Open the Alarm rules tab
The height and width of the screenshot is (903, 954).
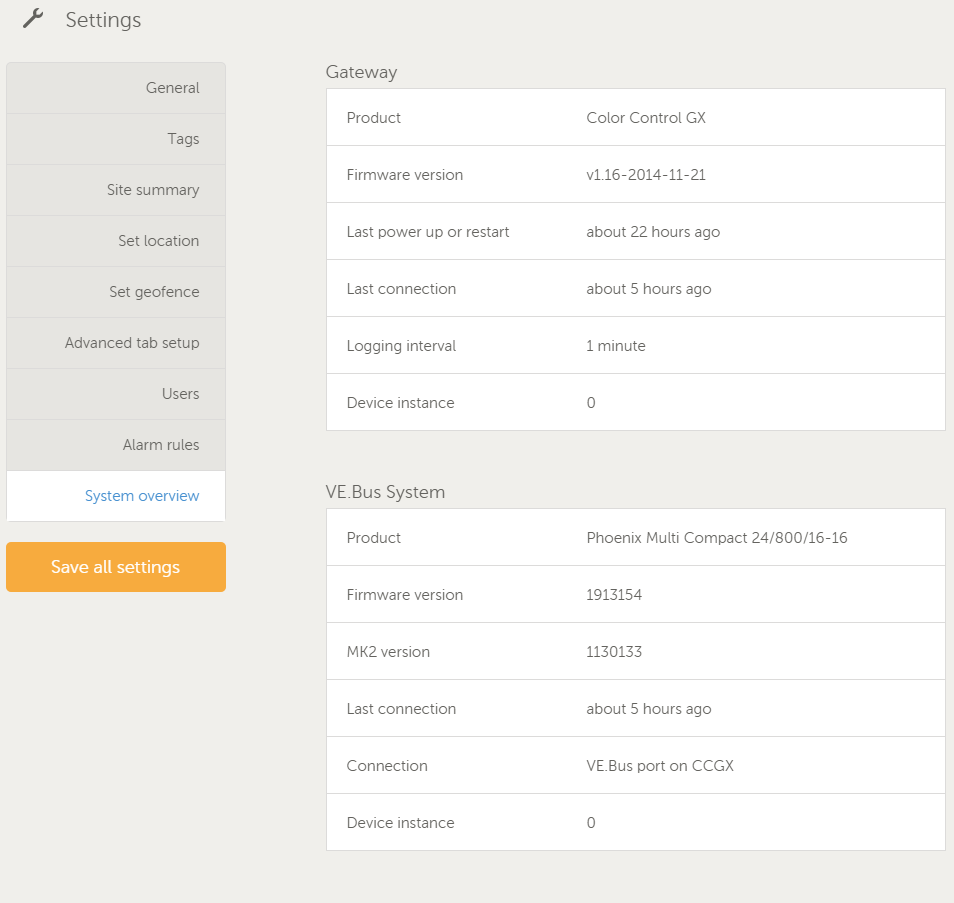tap(116, 445)
